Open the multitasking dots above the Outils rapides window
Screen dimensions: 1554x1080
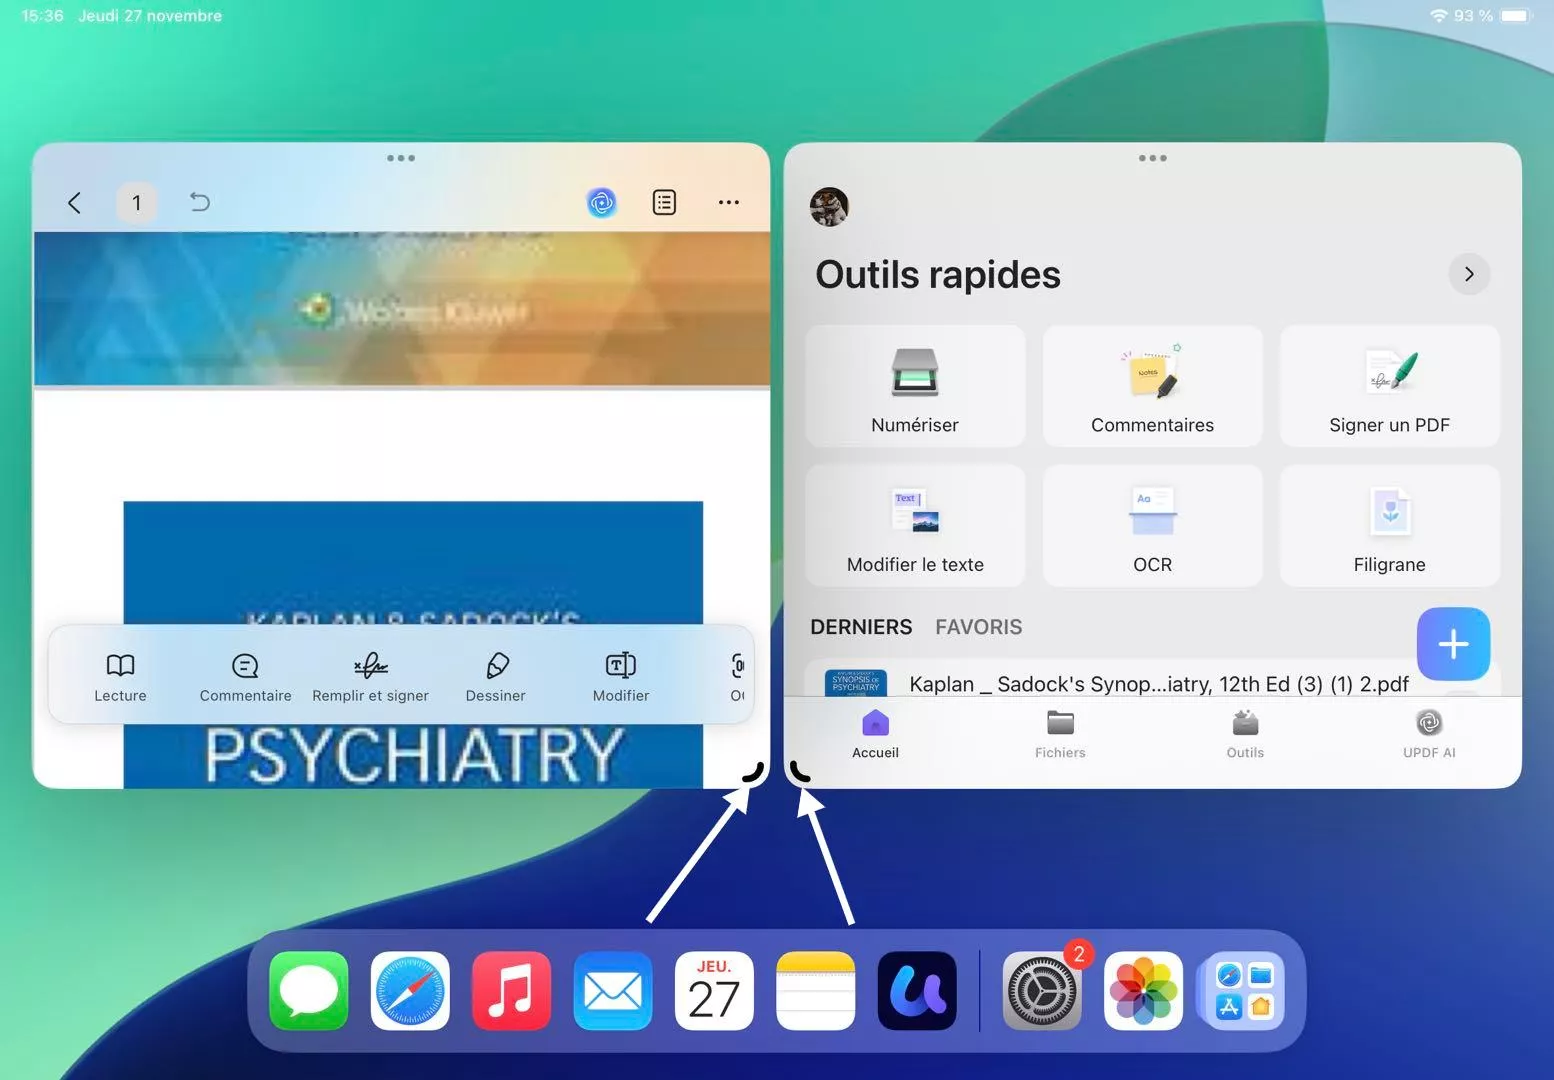(1153, 158)
